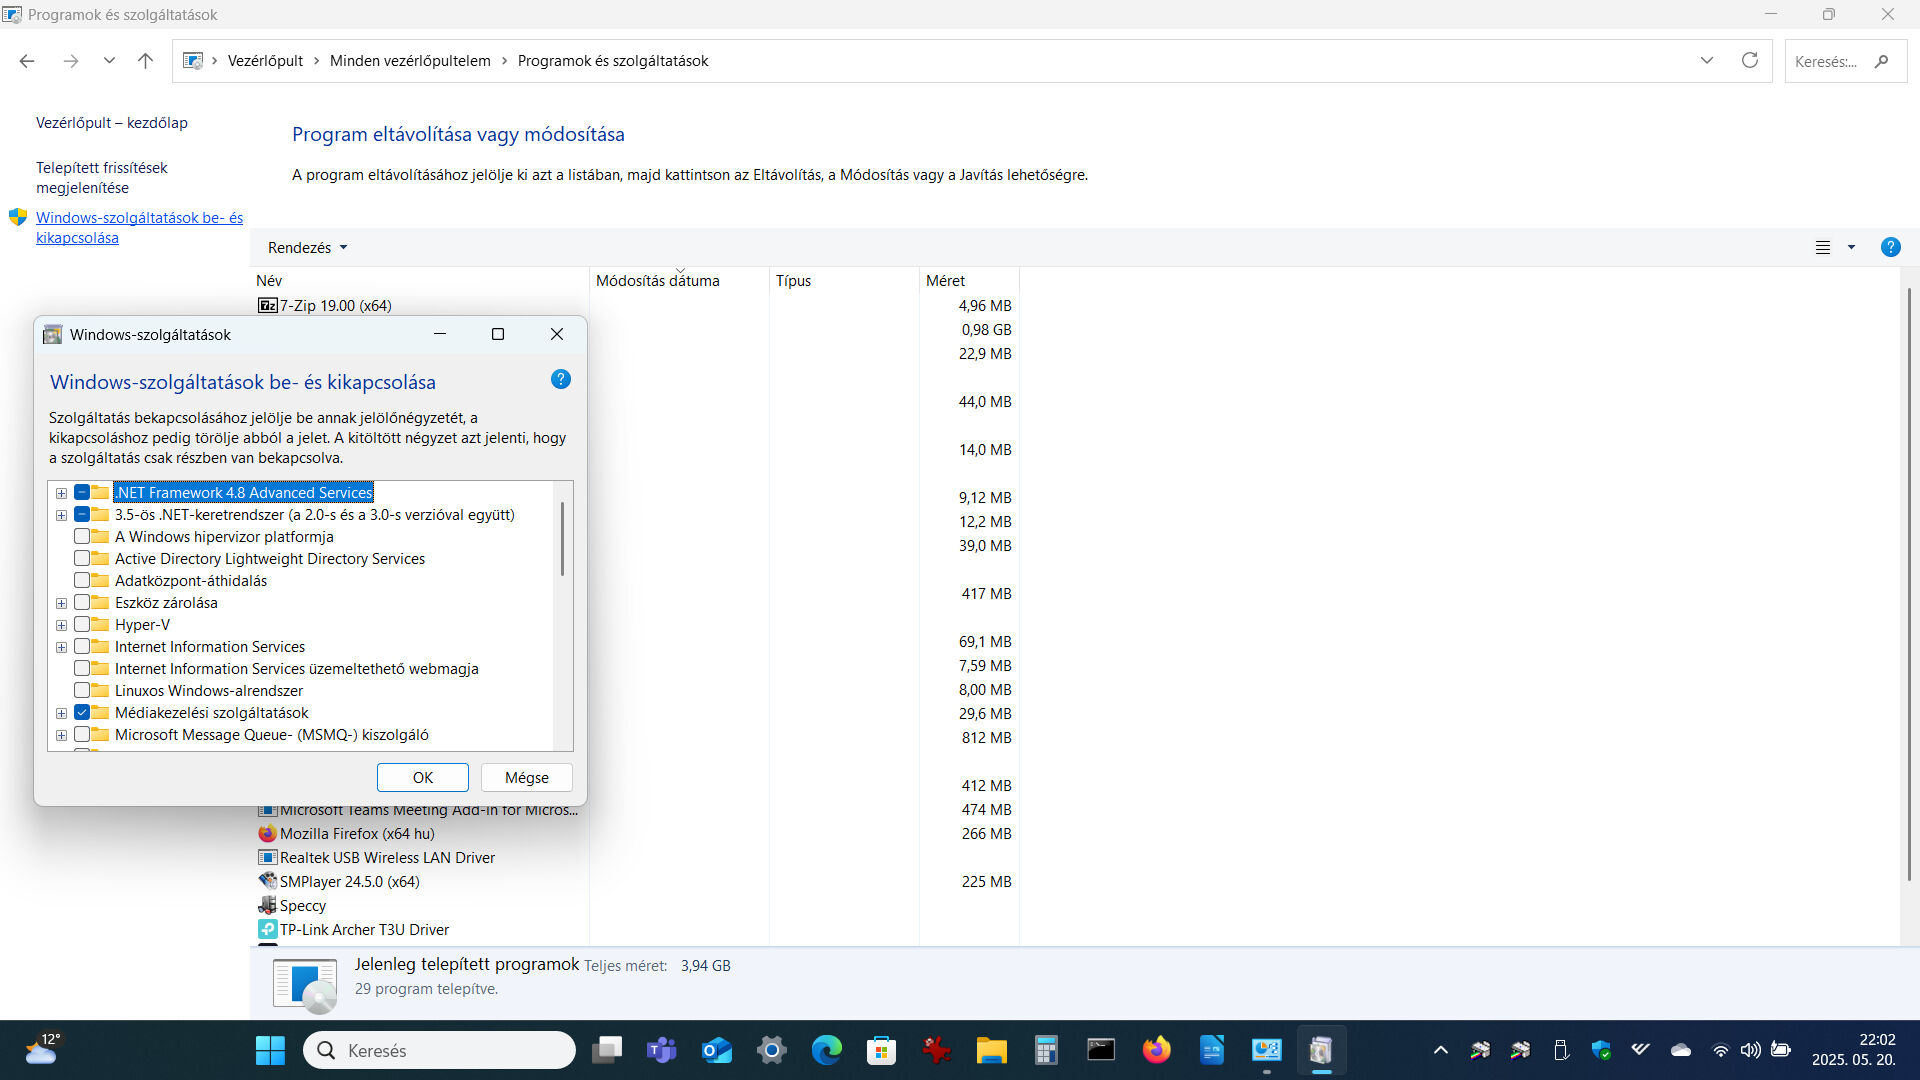1920x1080 pixels.
Task: Select the SMPlayer 24.5.0 program entry
Action: coord(349,882)
